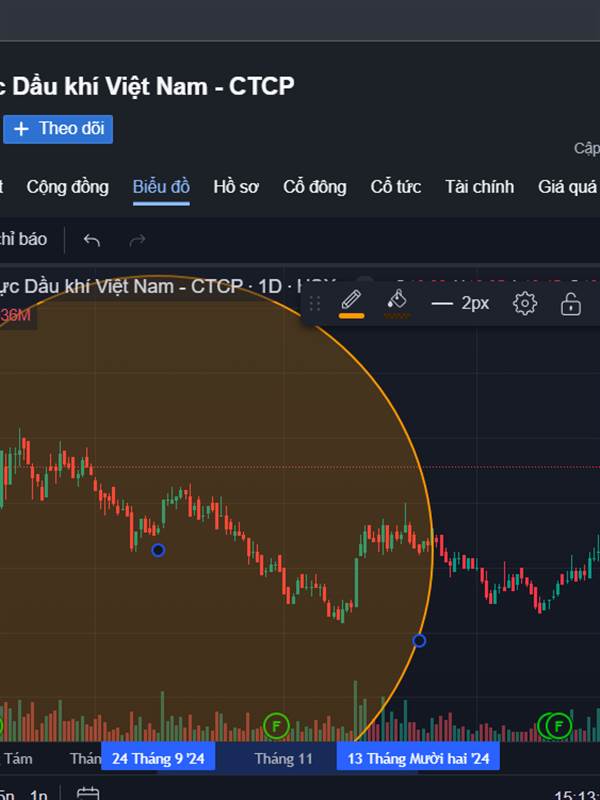Select the circle's center anchor point
The width and height of the screenshot is (600, 800).
coord(158,550)
